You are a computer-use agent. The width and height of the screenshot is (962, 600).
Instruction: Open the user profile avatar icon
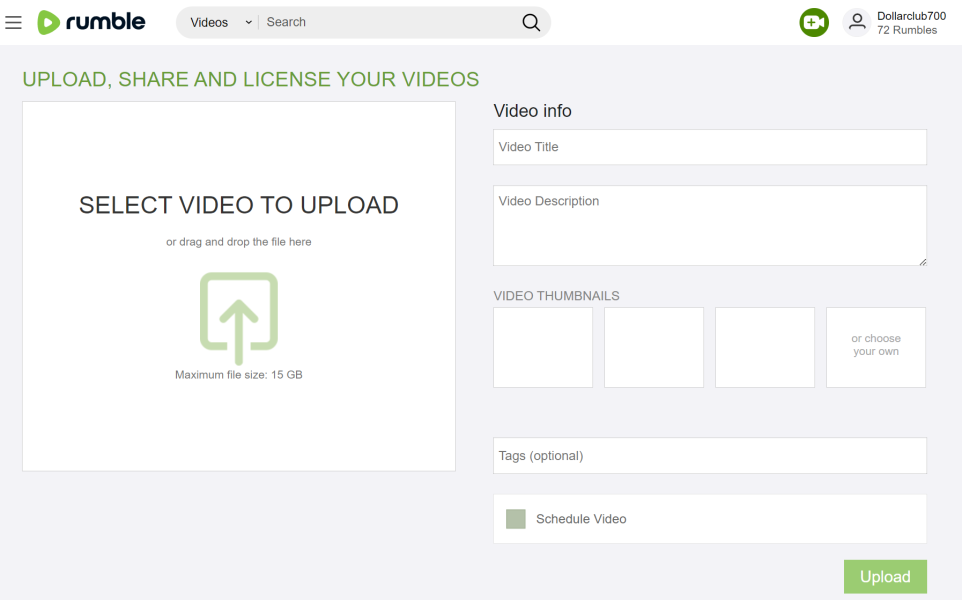point(857,23)
